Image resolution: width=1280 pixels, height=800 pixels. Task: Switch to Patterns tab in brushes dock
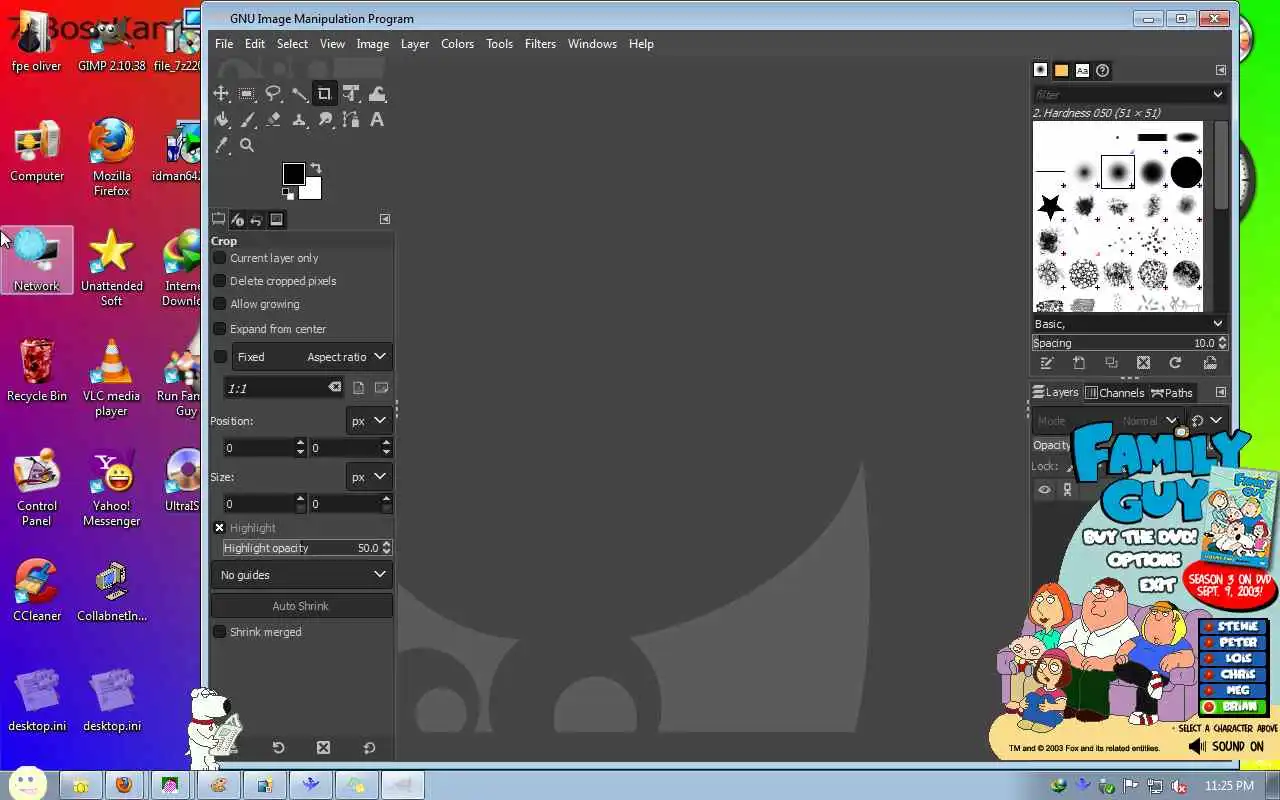[1061, 70]
